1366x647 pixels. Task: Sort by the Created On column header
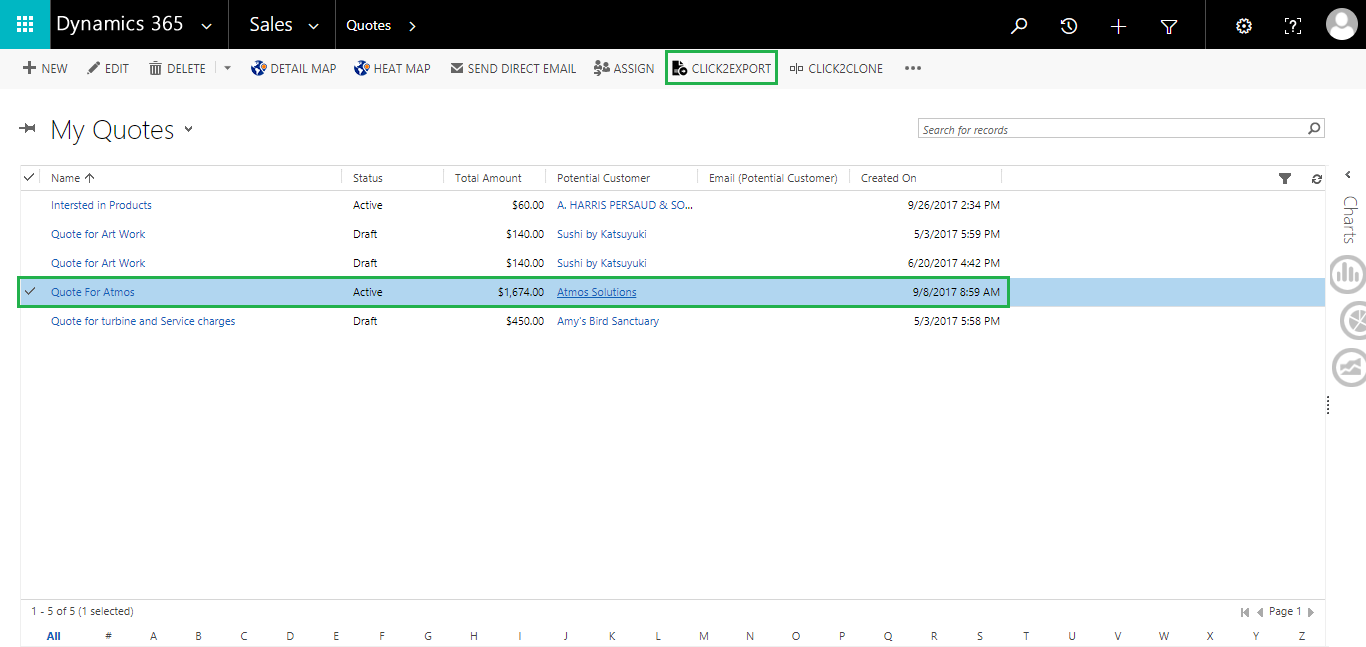point(889,178)
